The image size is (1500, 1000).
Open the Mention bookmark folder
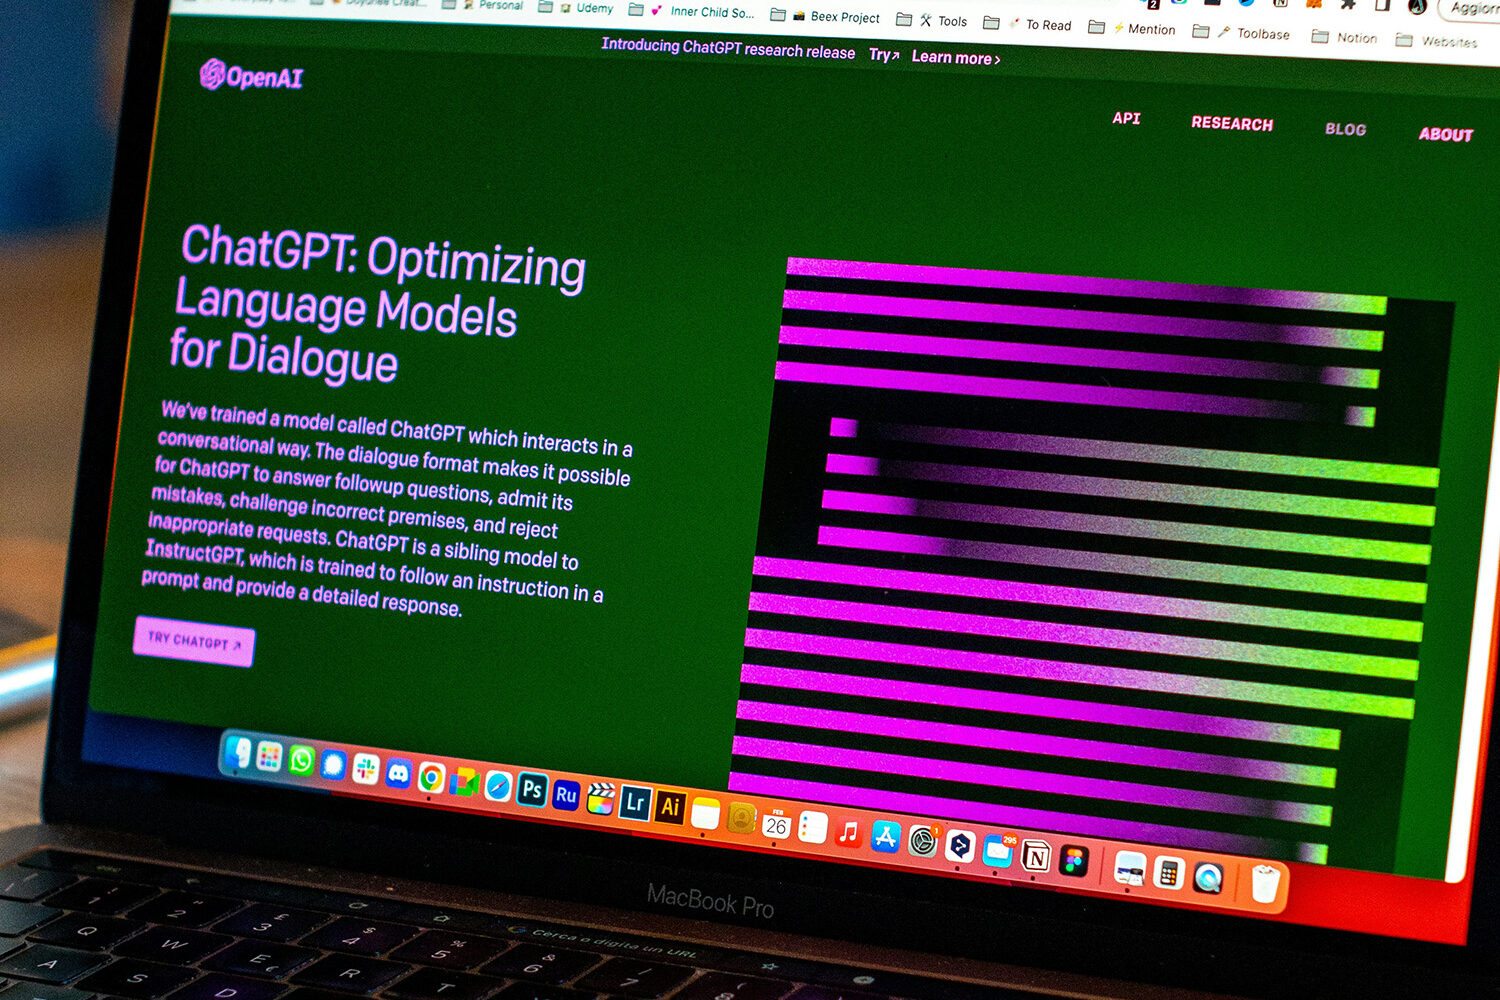(1132, 29)
